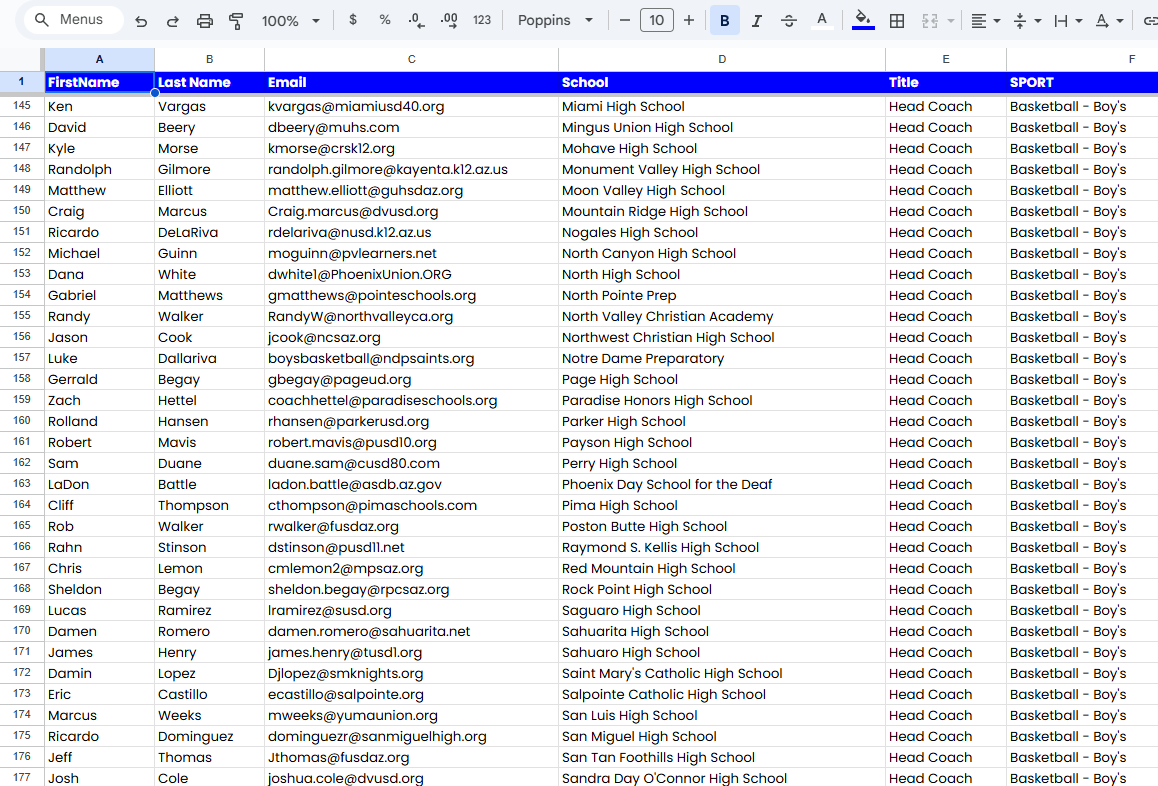Select the dwhite1@PhoenixUnion.ORG cell

pyautogui.click(x=411, y=274)
